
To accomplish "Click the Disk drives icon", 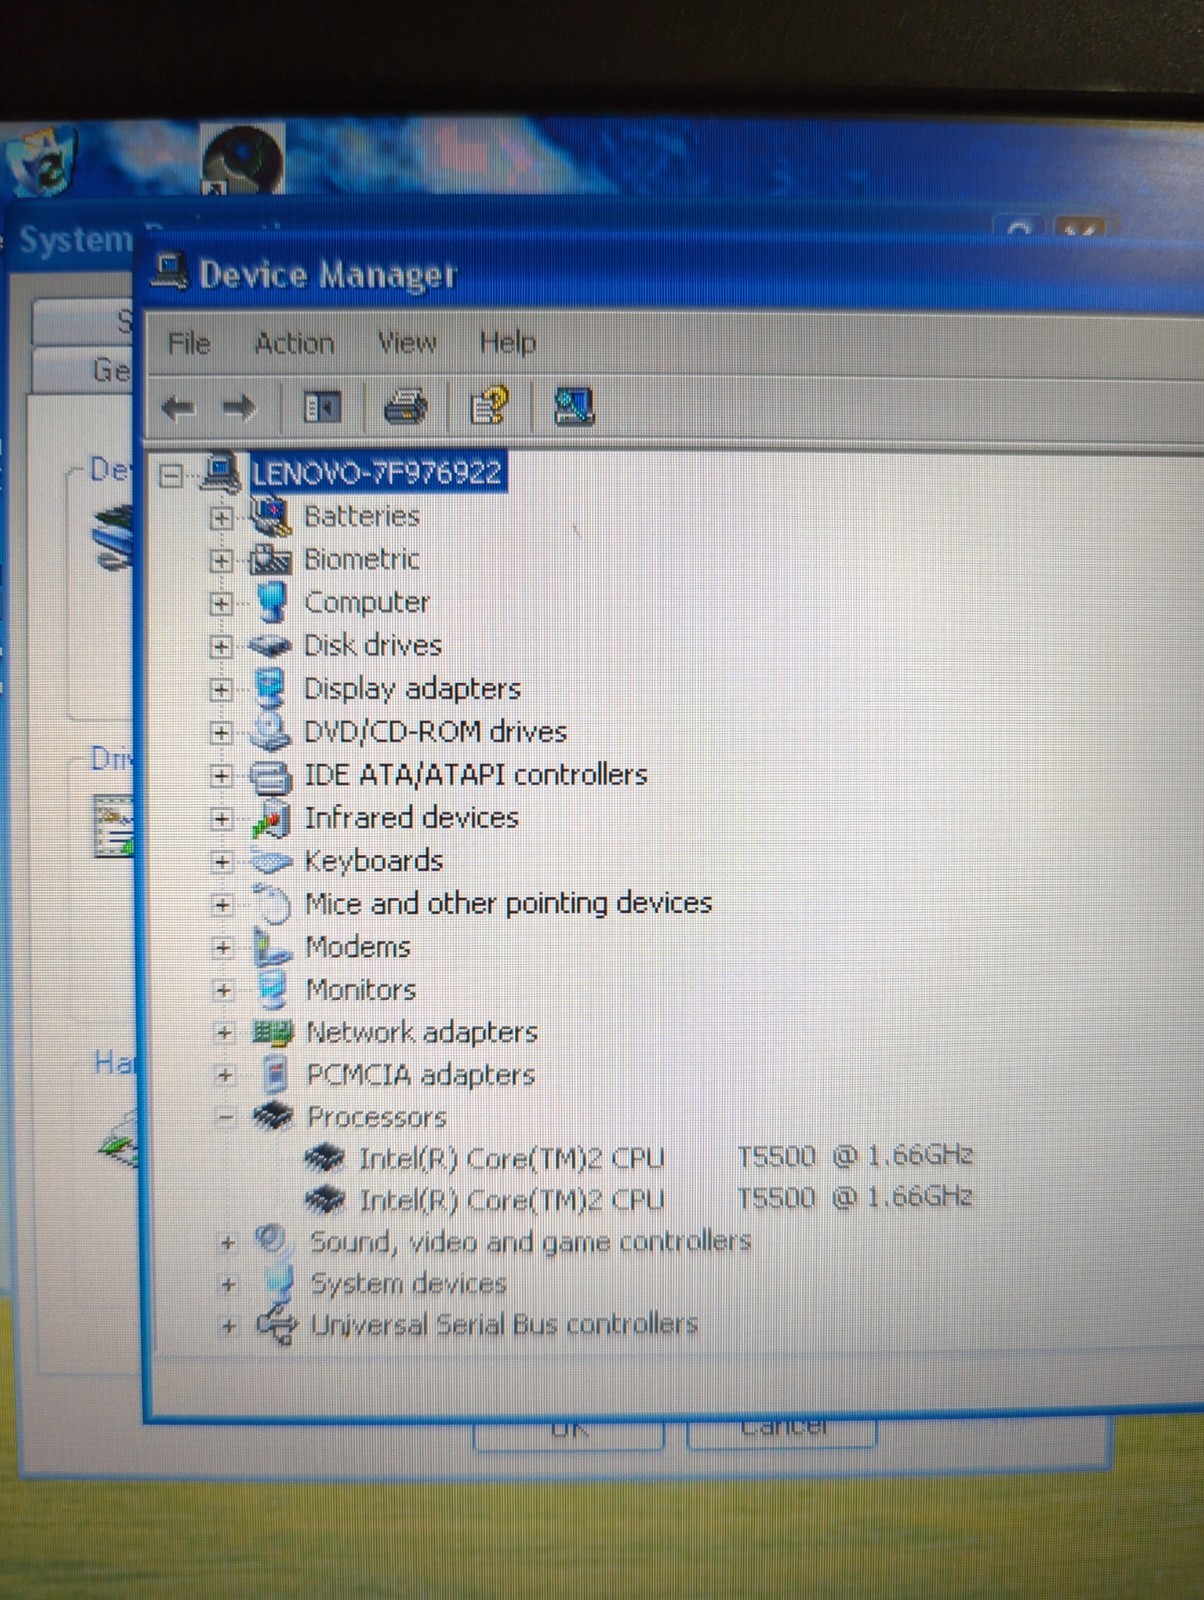I will point(270,646).
